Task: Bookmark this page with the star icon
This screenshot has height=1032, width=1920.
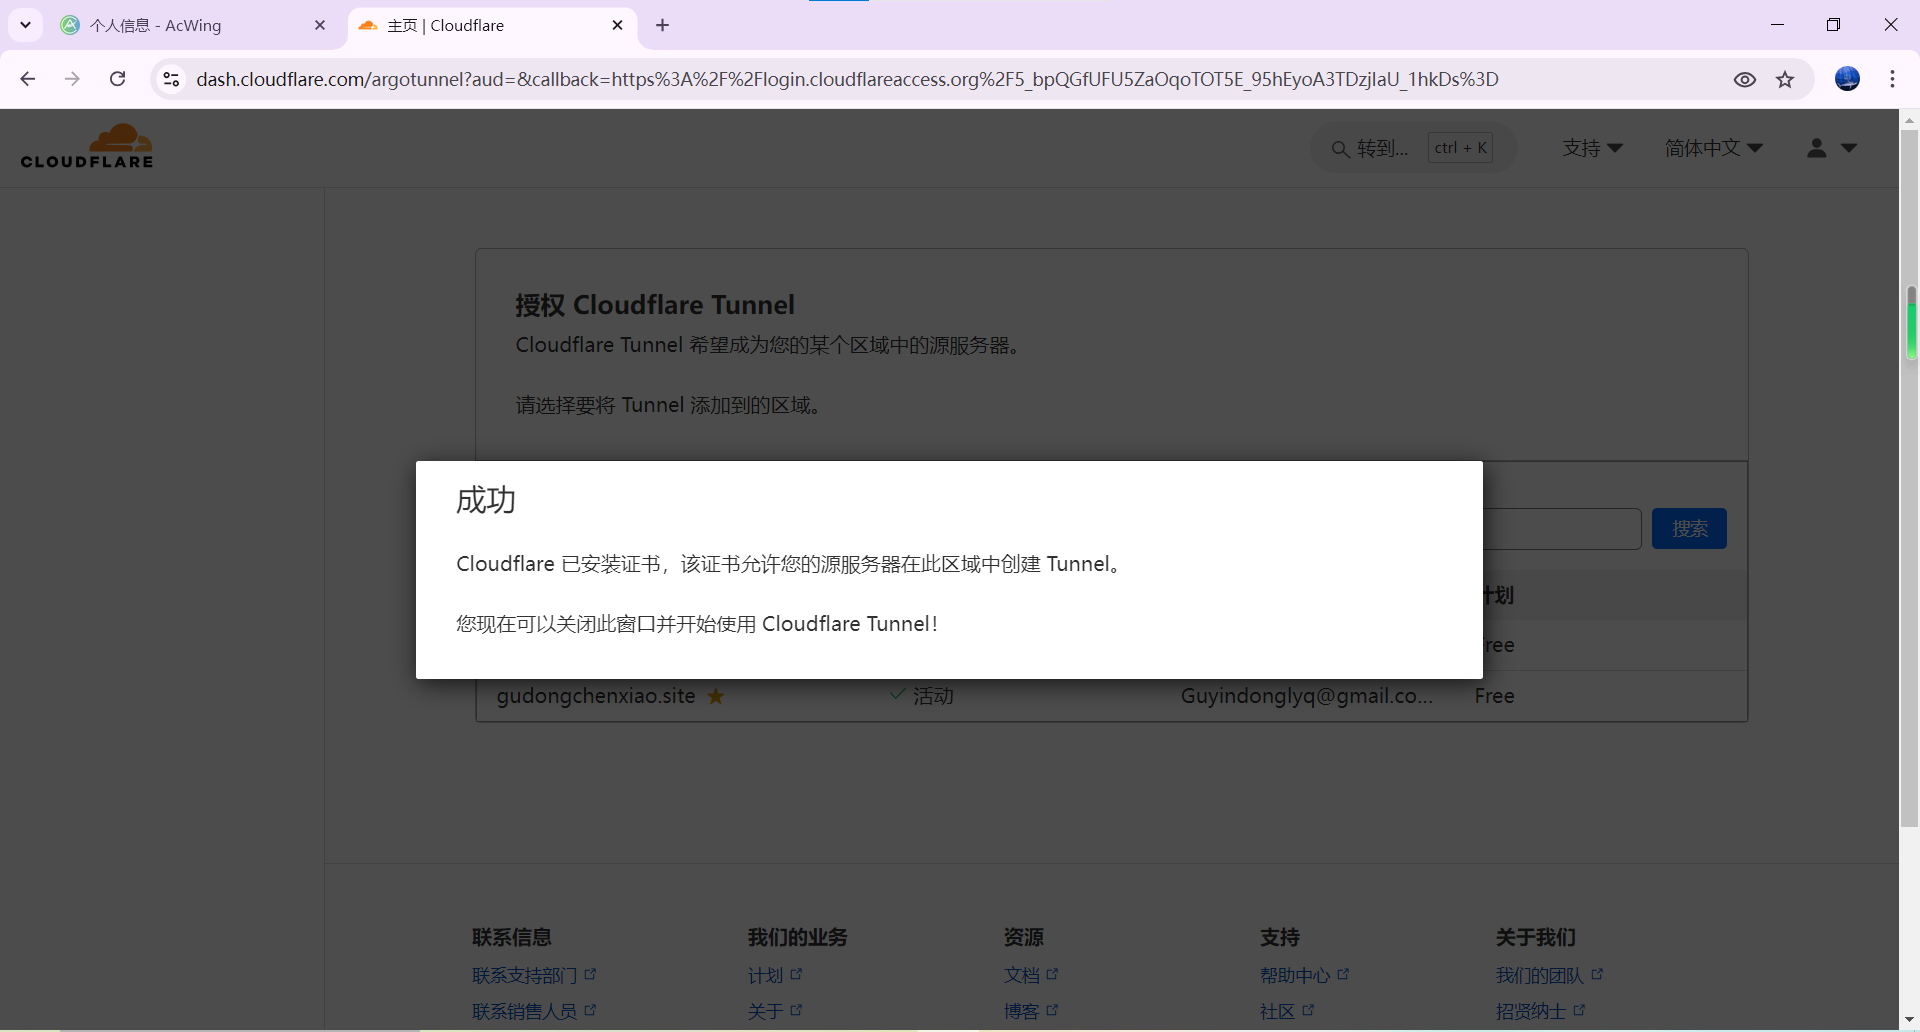Action: [x=1786, y=80]
